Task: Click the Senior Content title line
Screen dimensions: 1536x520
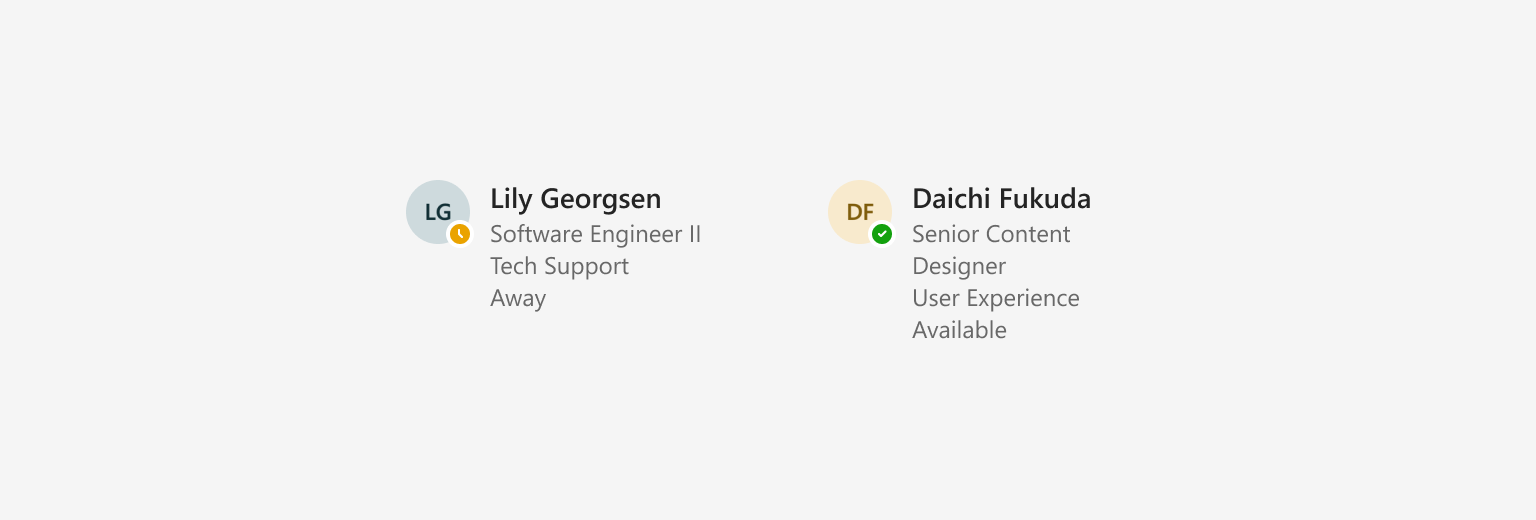Action: coord(991,235)
